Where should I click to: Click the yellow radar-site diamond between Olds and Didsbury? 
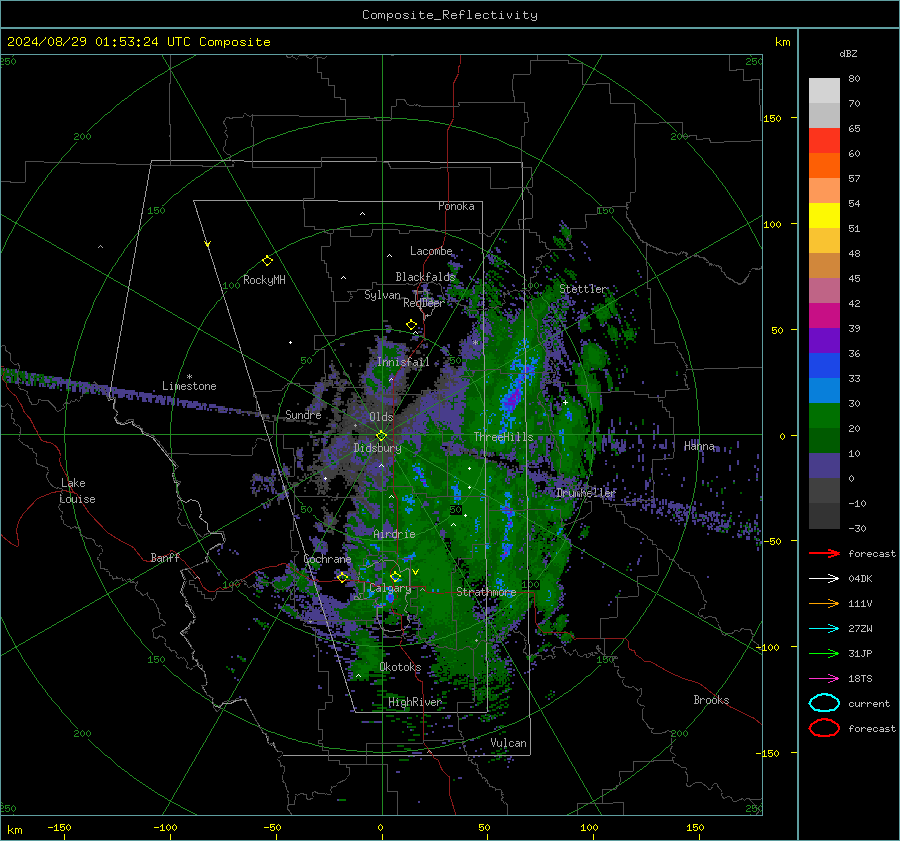(x=381, y=436)
